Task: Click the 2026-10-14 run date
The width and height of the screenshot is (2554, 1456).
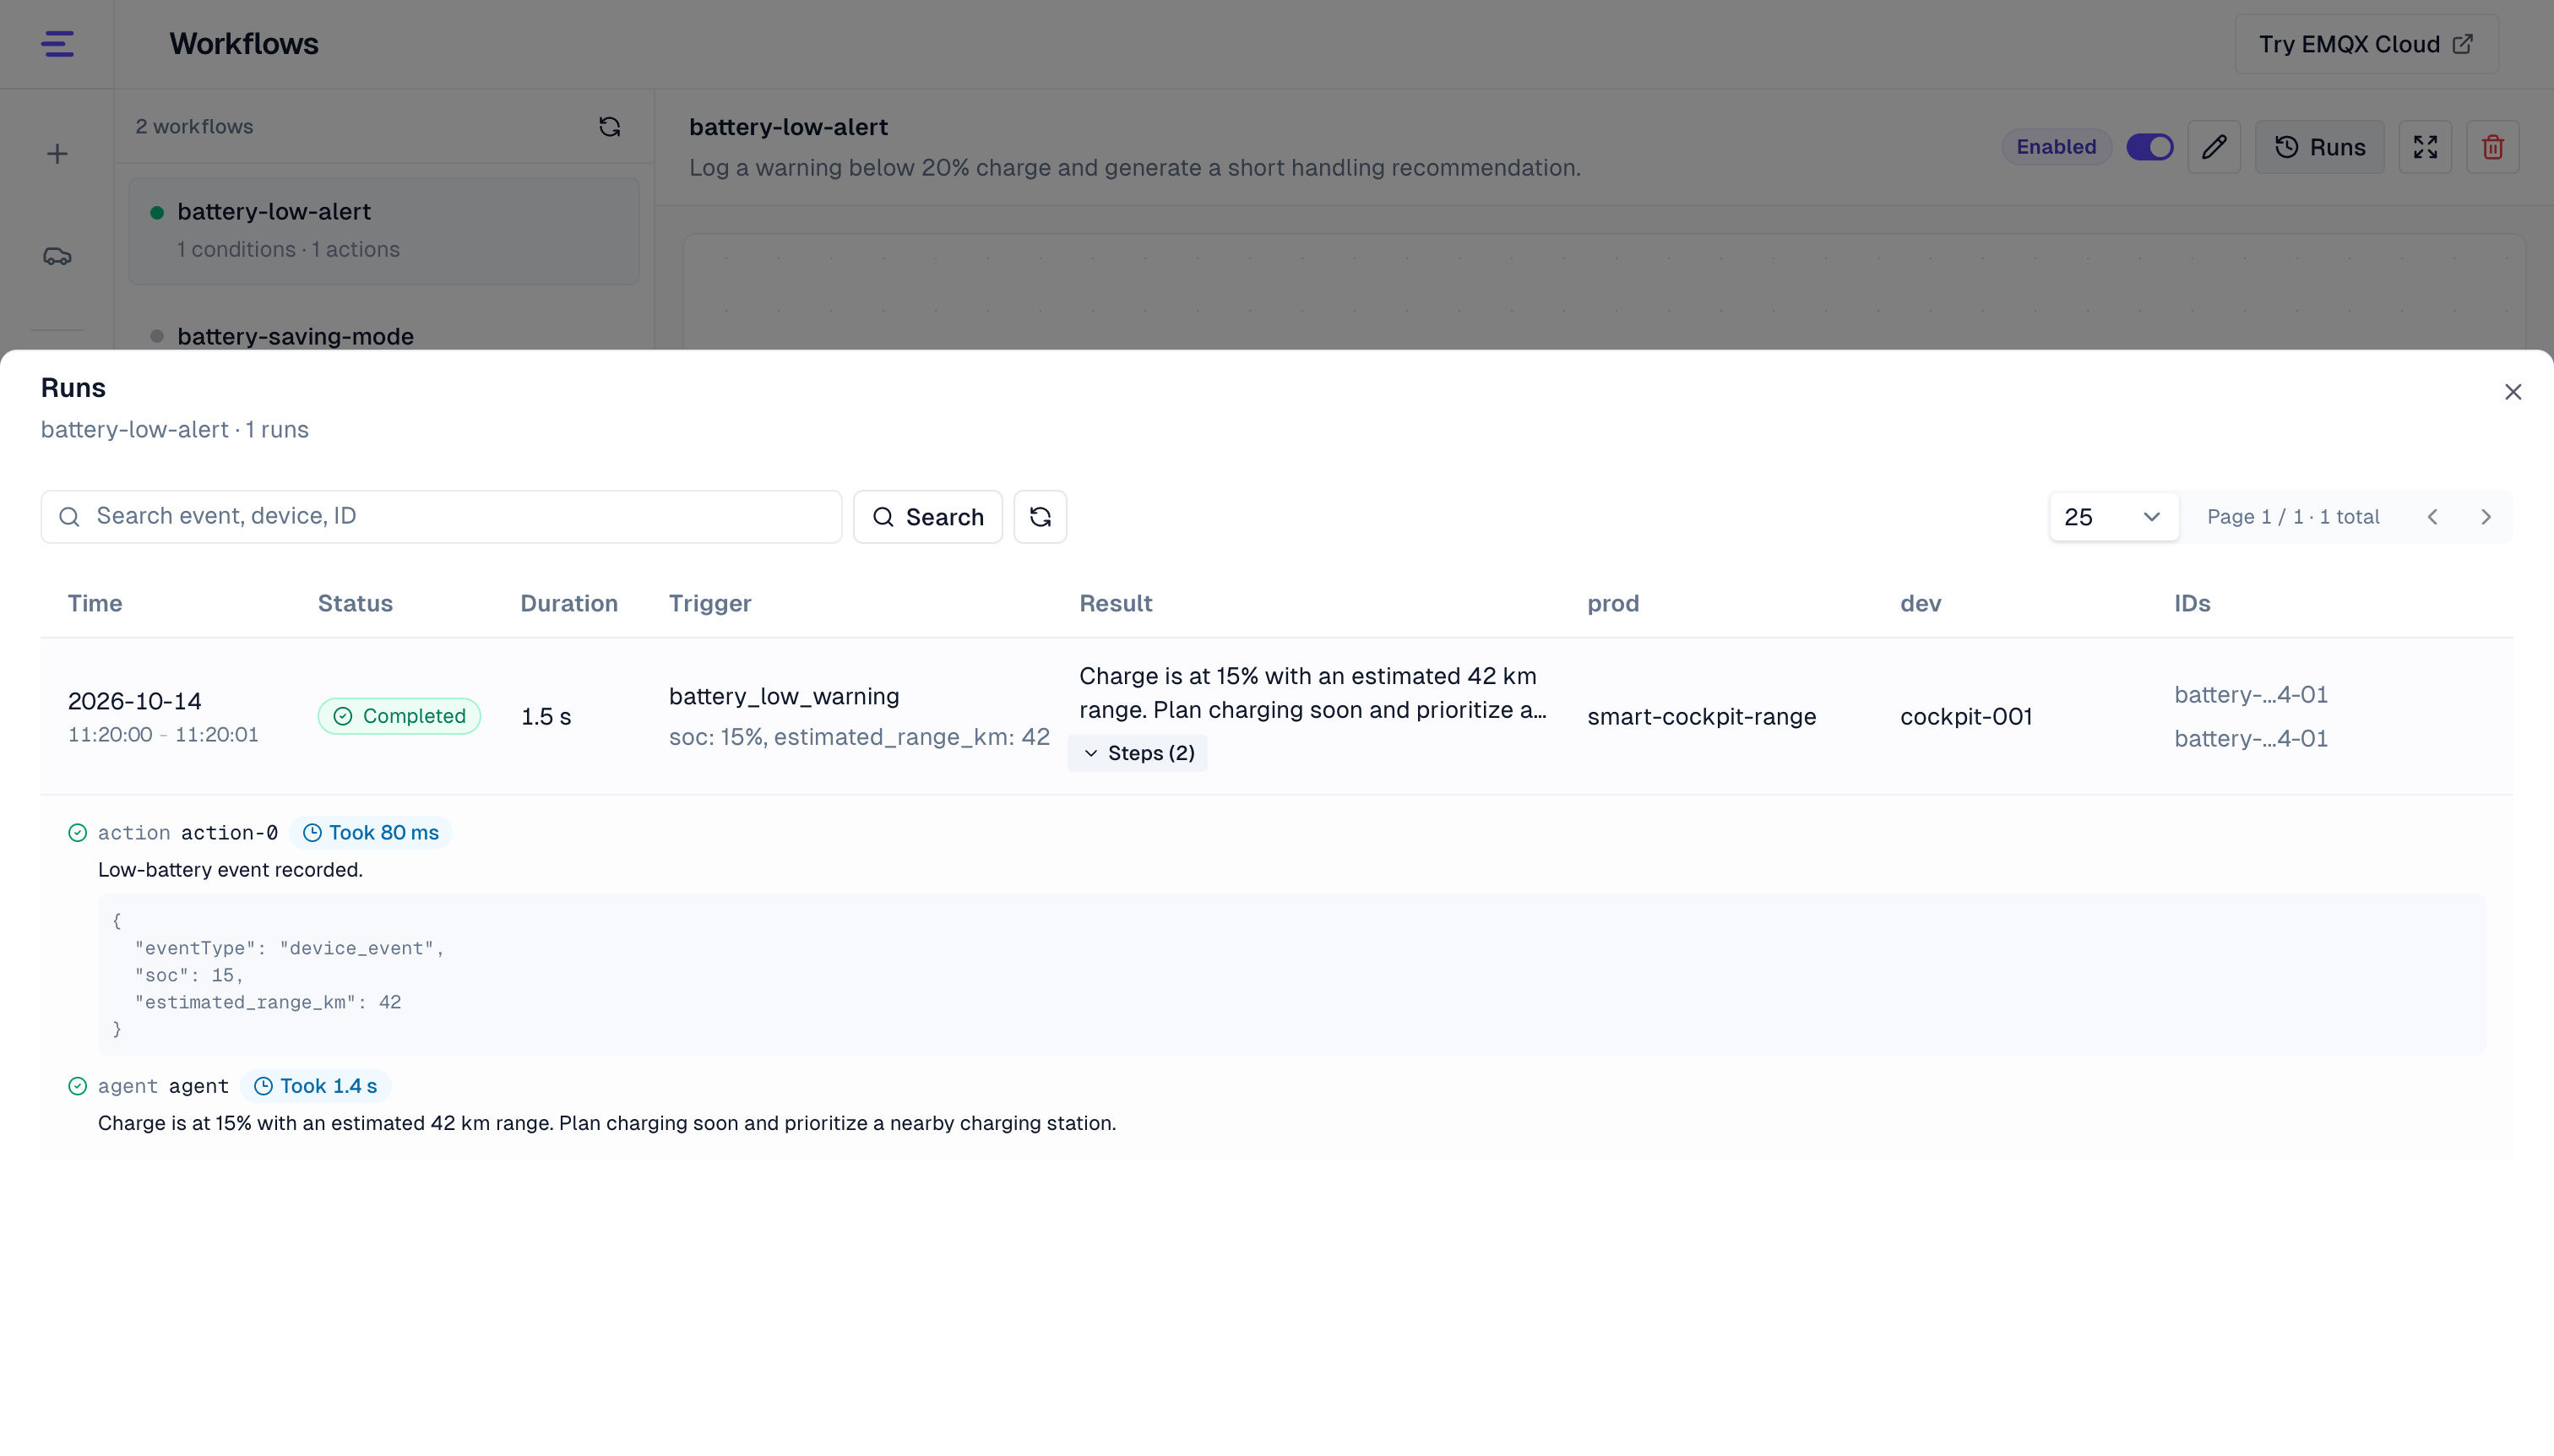Action: coord(134,701)
